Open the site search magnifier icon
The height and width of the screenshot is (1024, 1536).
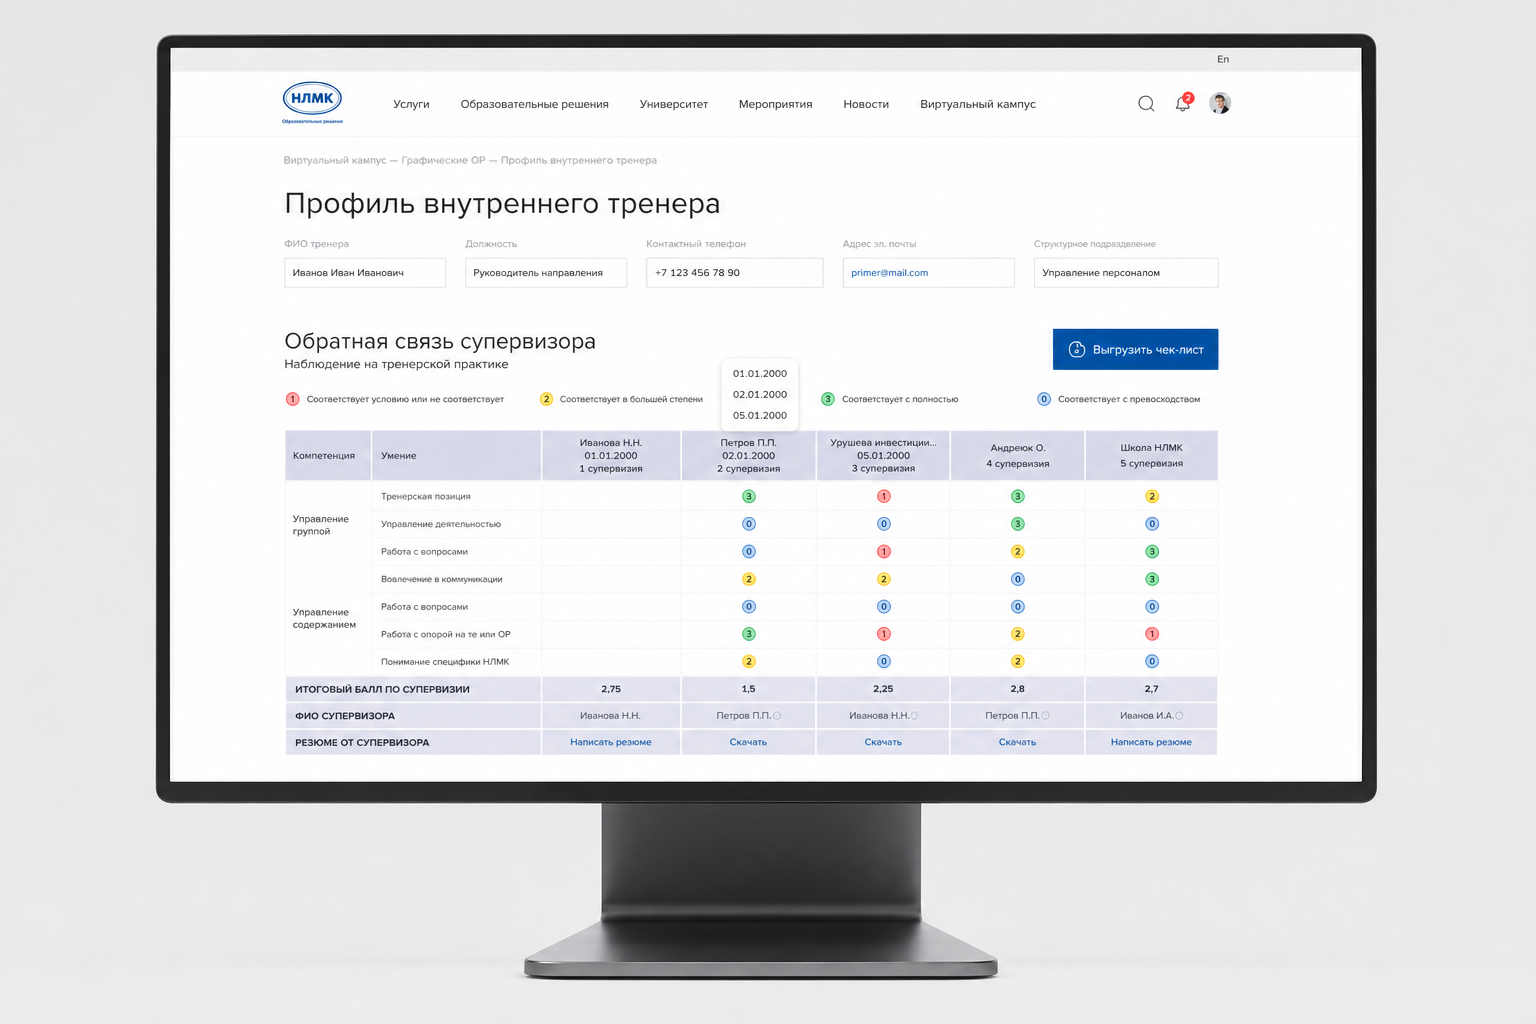tap(1146, 104)
